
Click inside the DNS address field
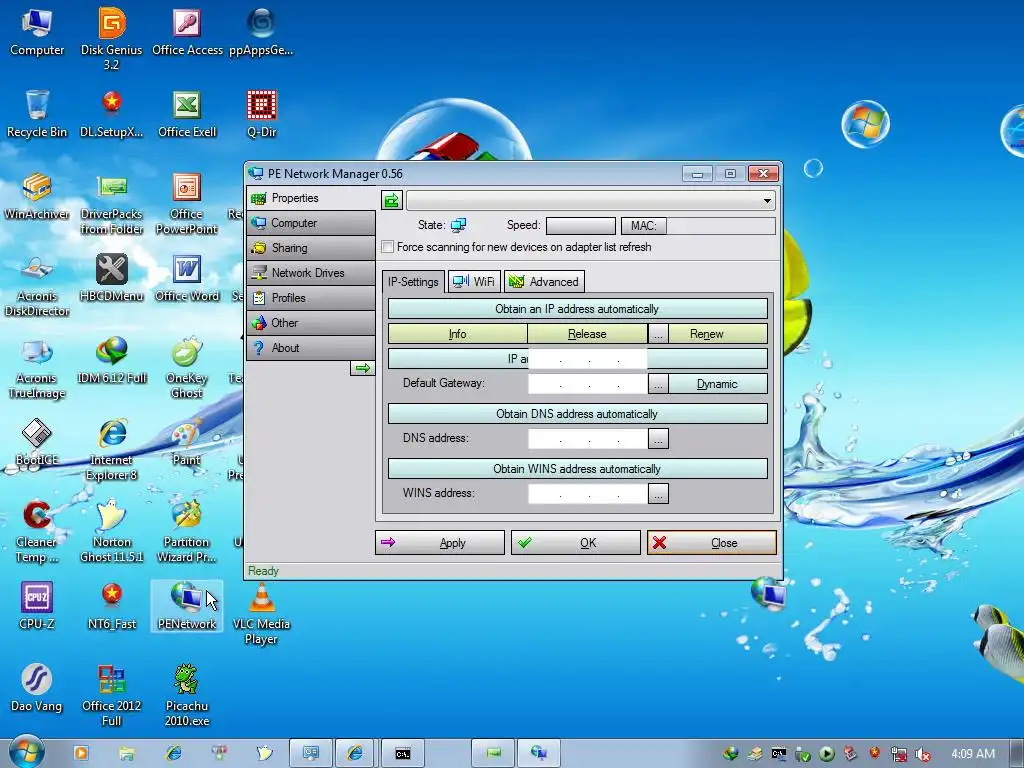(587, 439)
